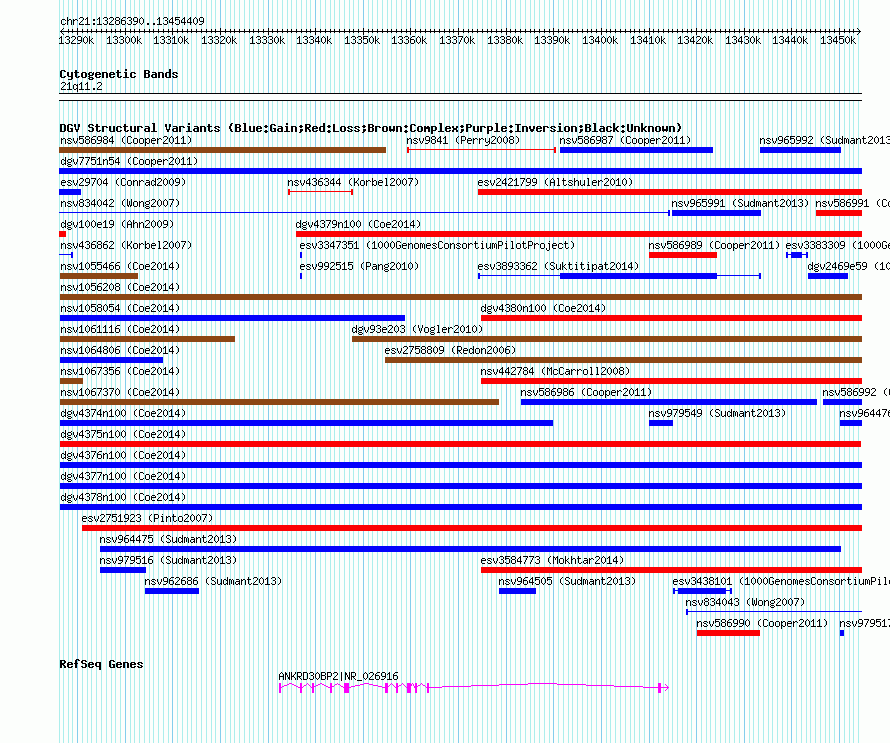
Task: Open the esv992515 (Pang2010) label
Action: point(359,266)
